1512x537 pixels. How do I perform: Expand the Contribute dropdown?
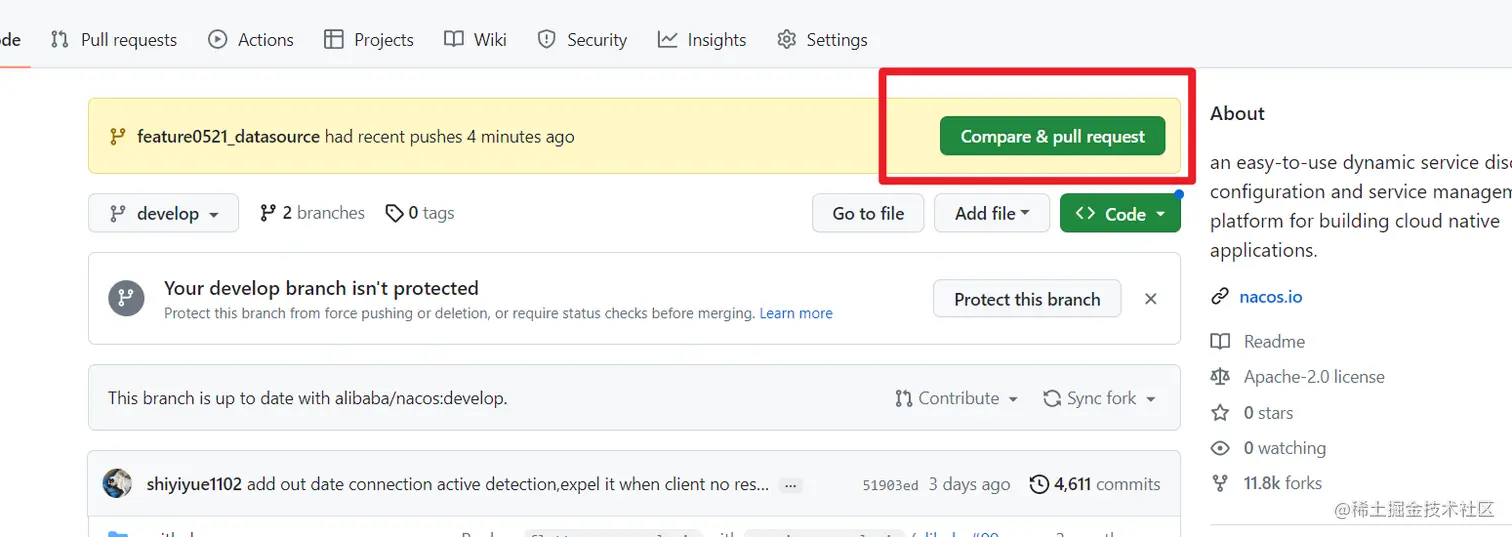pos(957,398)
